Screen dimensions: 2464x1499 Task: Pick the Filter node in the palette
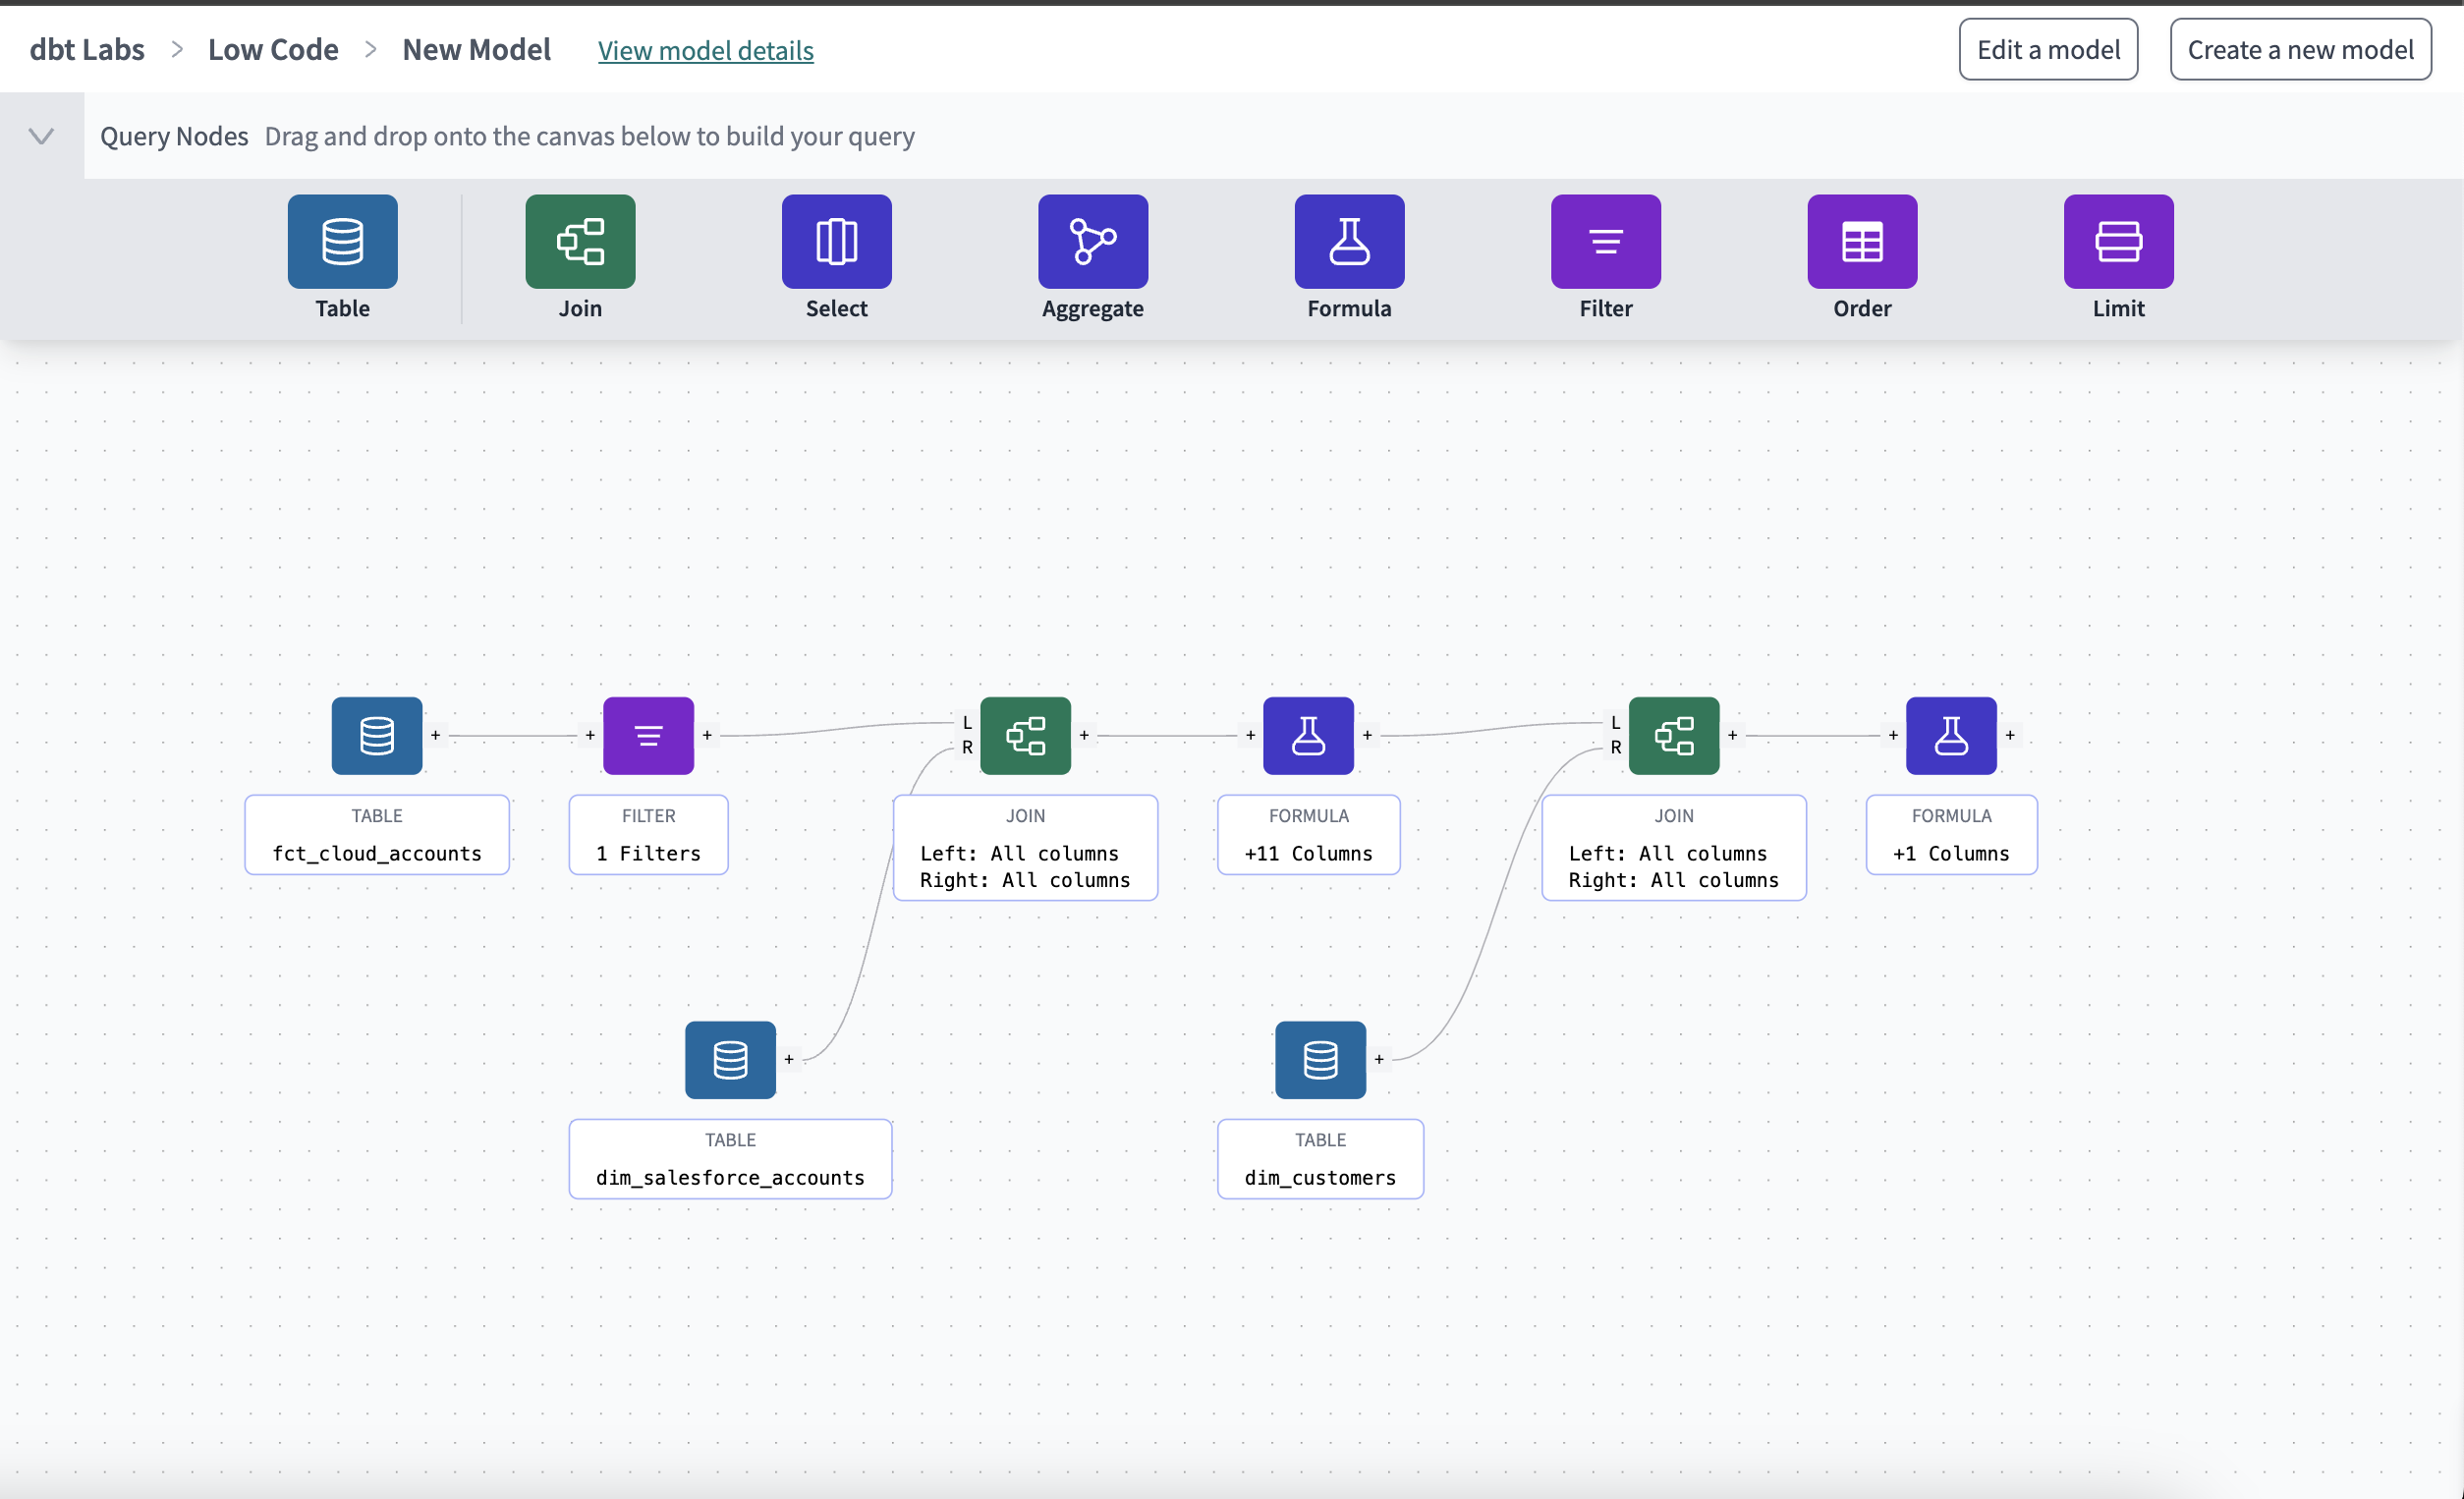pos(1605,241)
